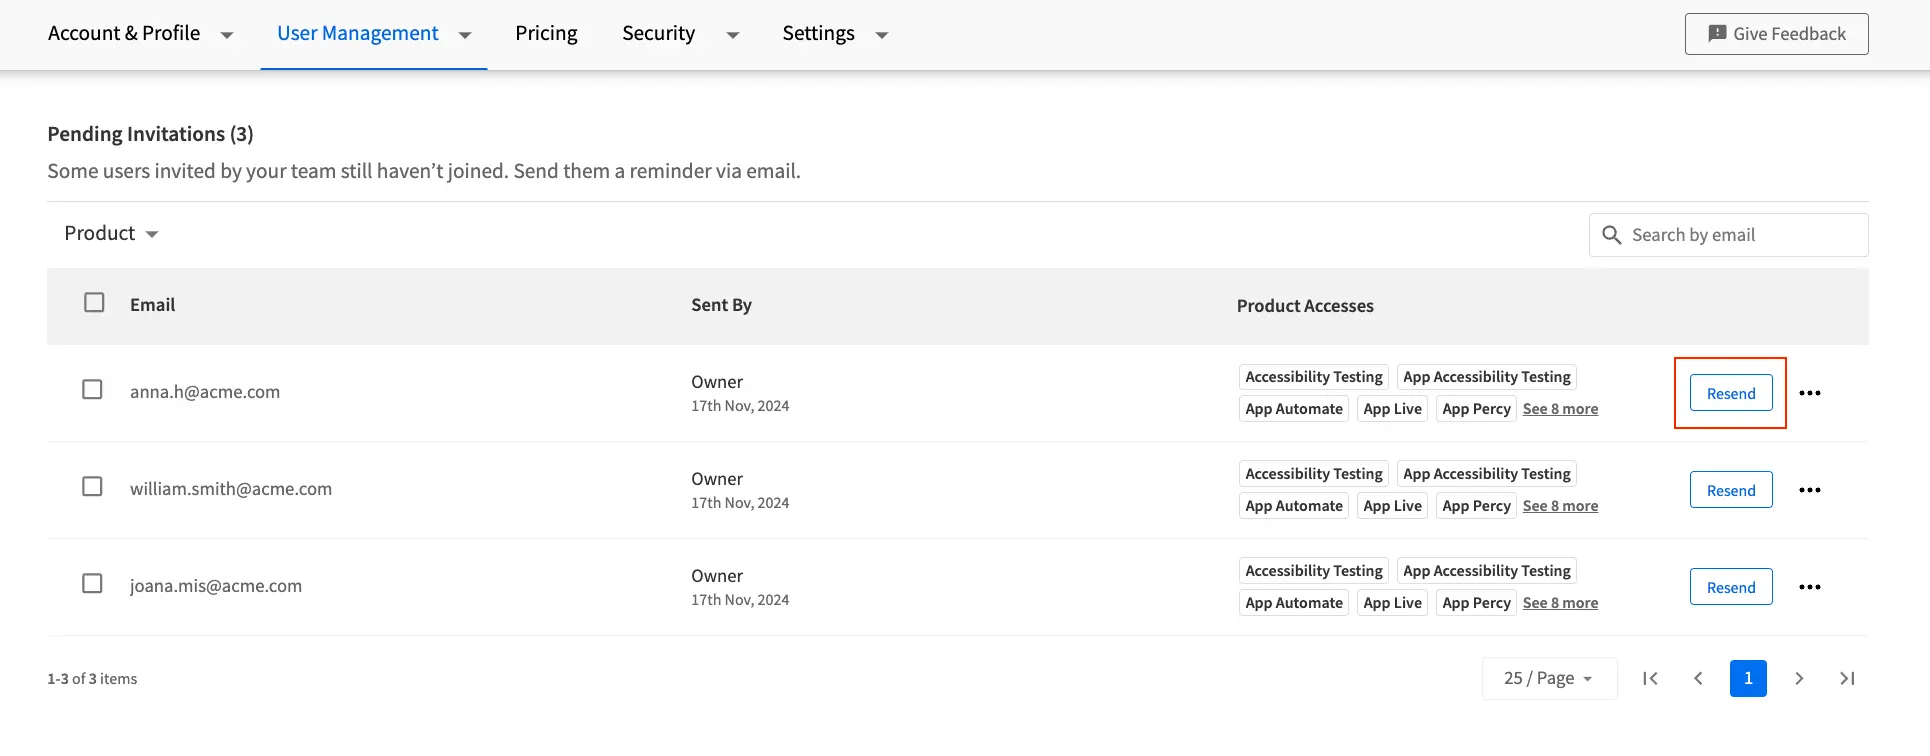Click See 8 more for joana.mis@acme.com

click(x=1559, y=603)
